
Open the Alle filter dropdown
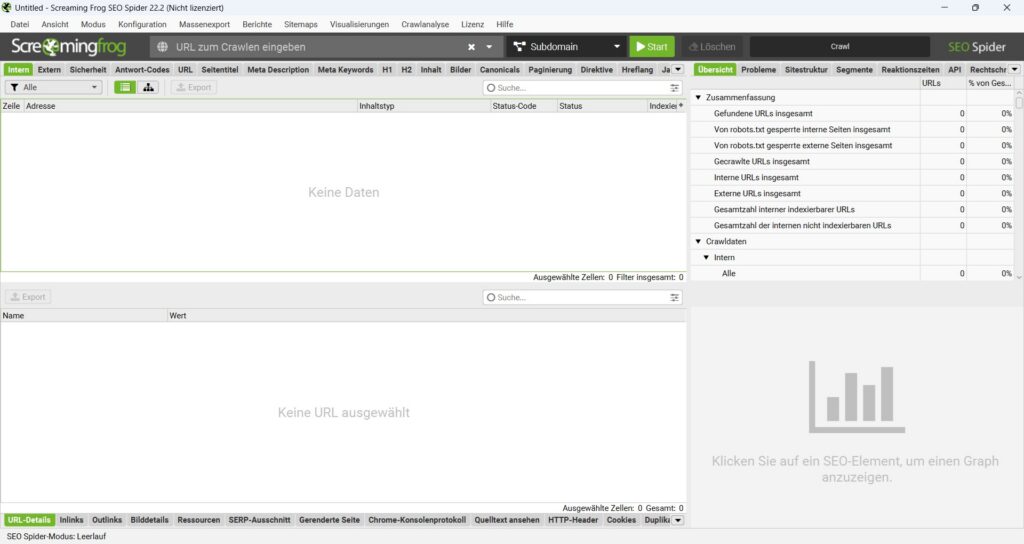[x=54, y=88]
